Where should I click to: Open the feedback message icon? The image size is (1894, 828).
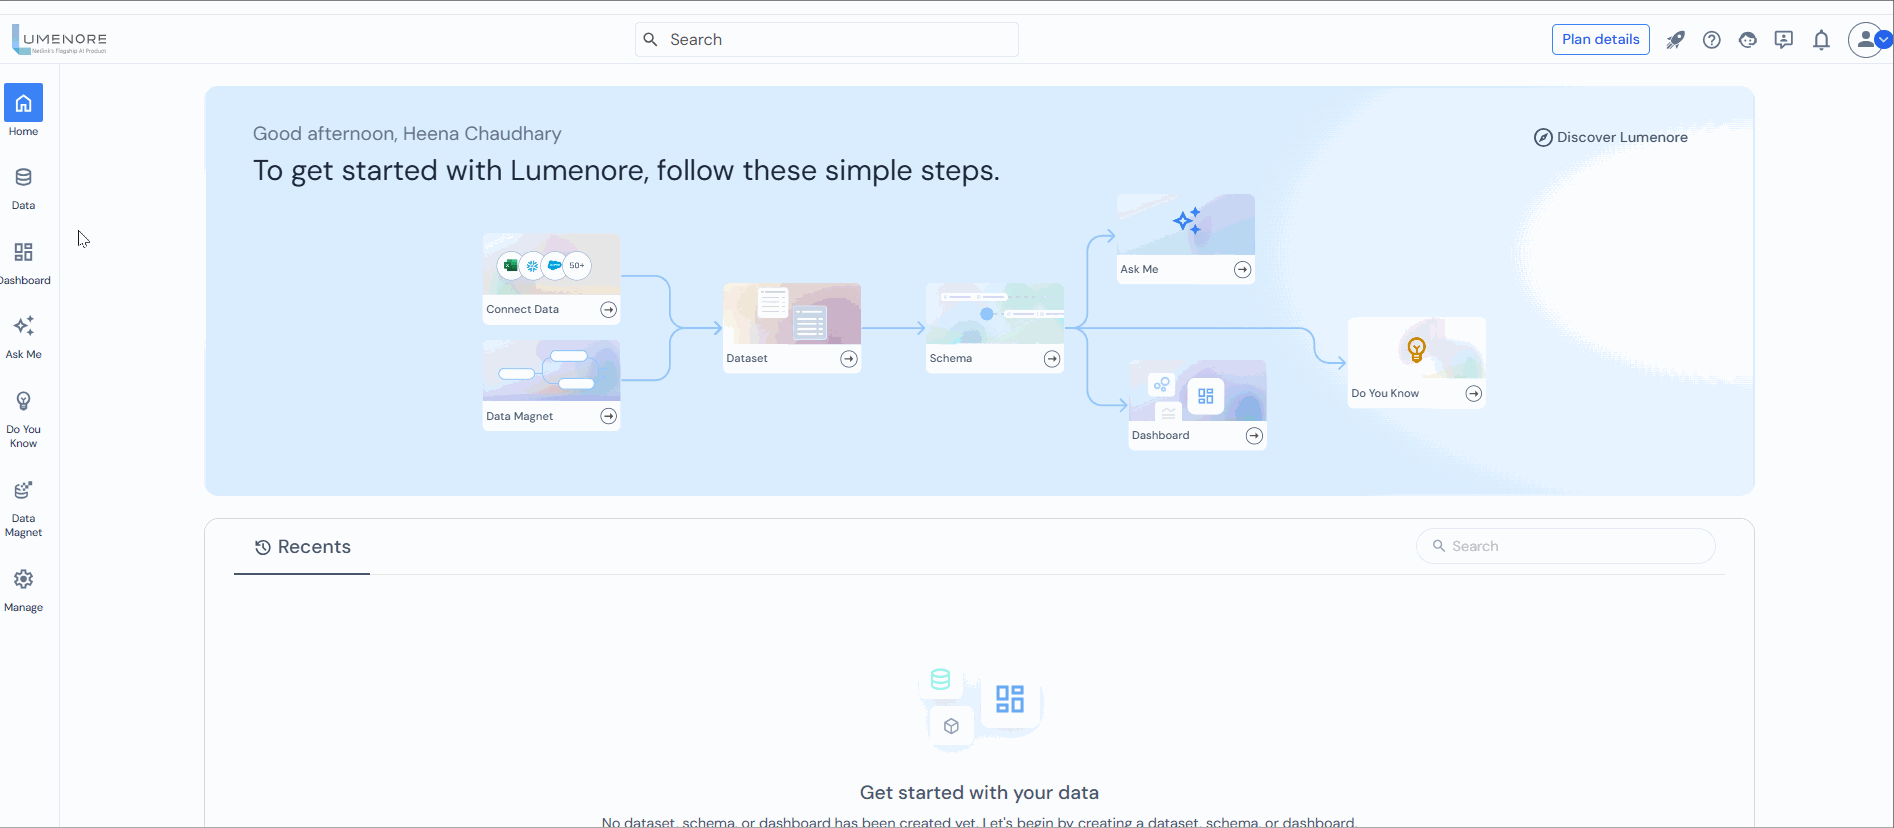click(x=1784, y=40)
